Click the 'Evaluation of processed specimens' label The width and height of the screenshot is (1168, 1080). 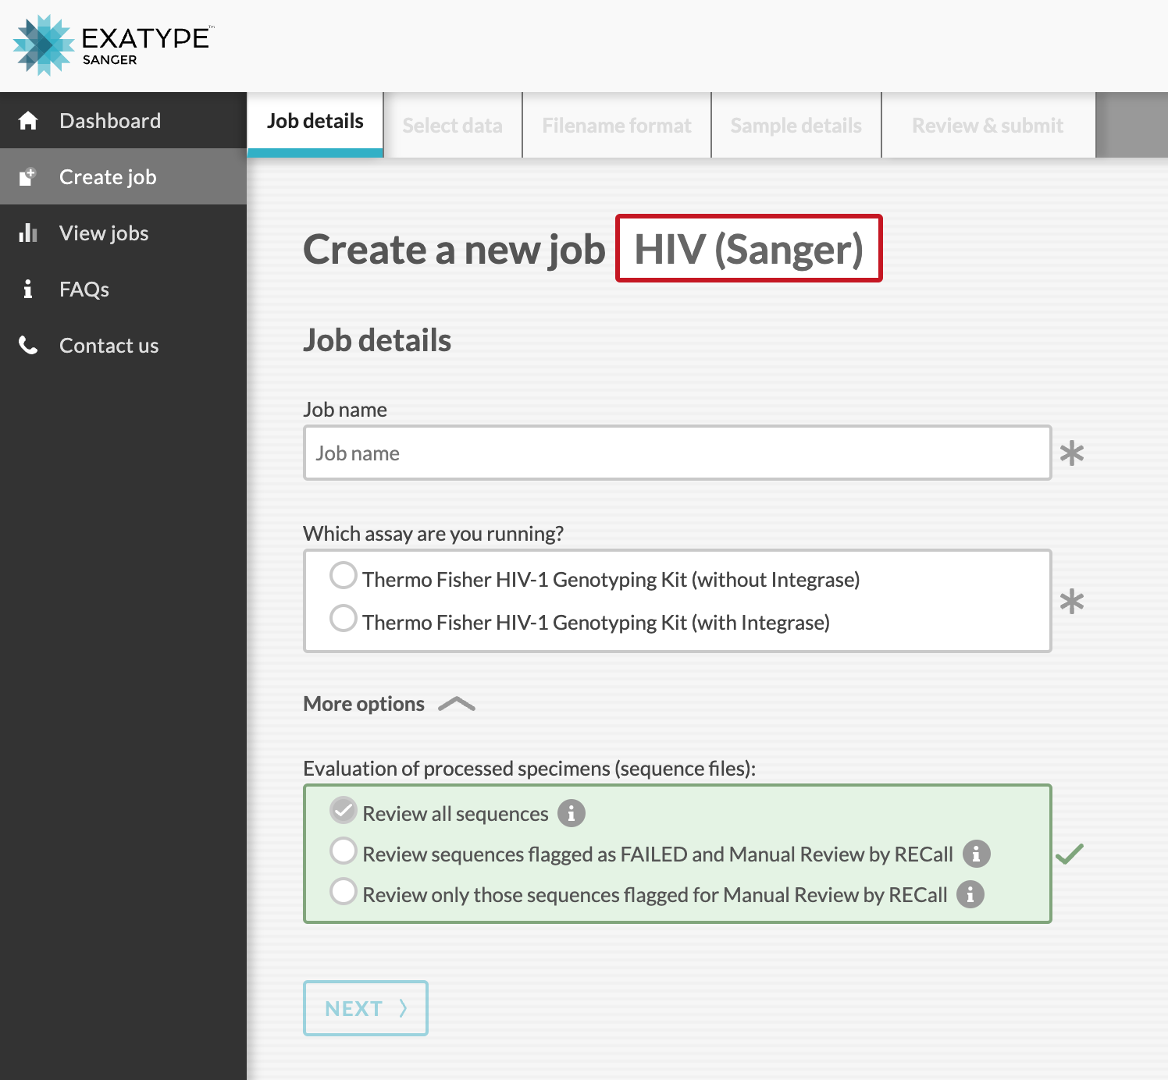530,768
